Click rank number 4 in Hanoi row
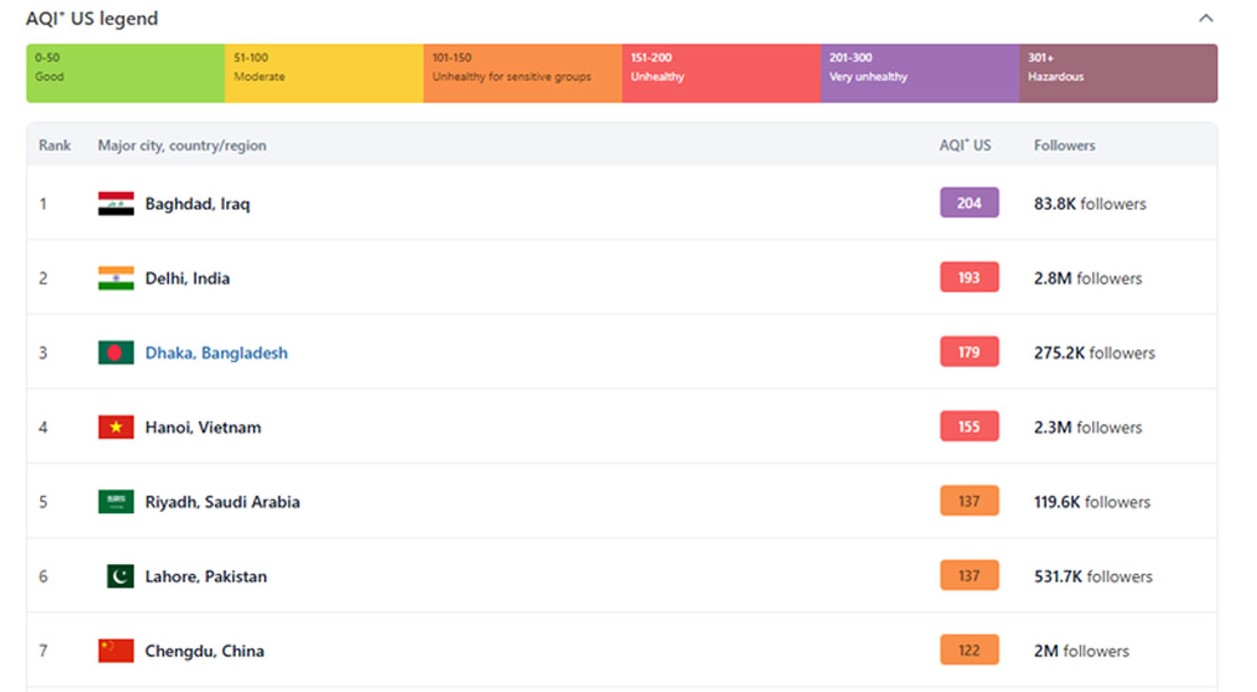This screenshot has height=692, width=1257. point(43,427)
